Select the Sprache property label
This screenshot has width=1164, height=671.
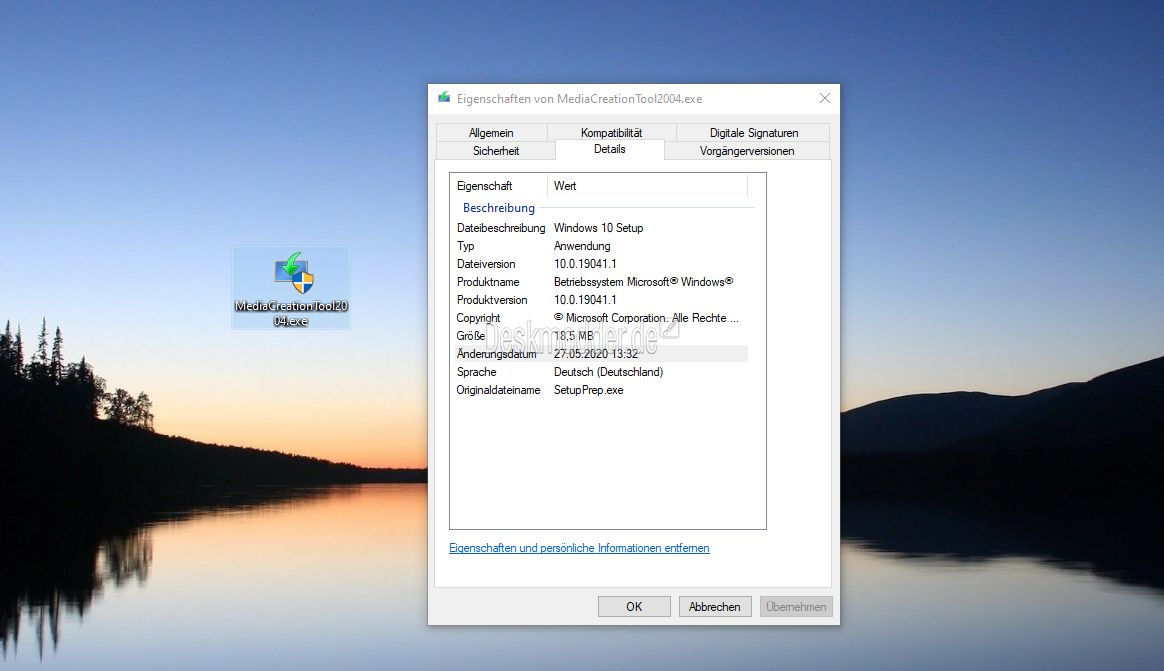[x=477, y=372]
